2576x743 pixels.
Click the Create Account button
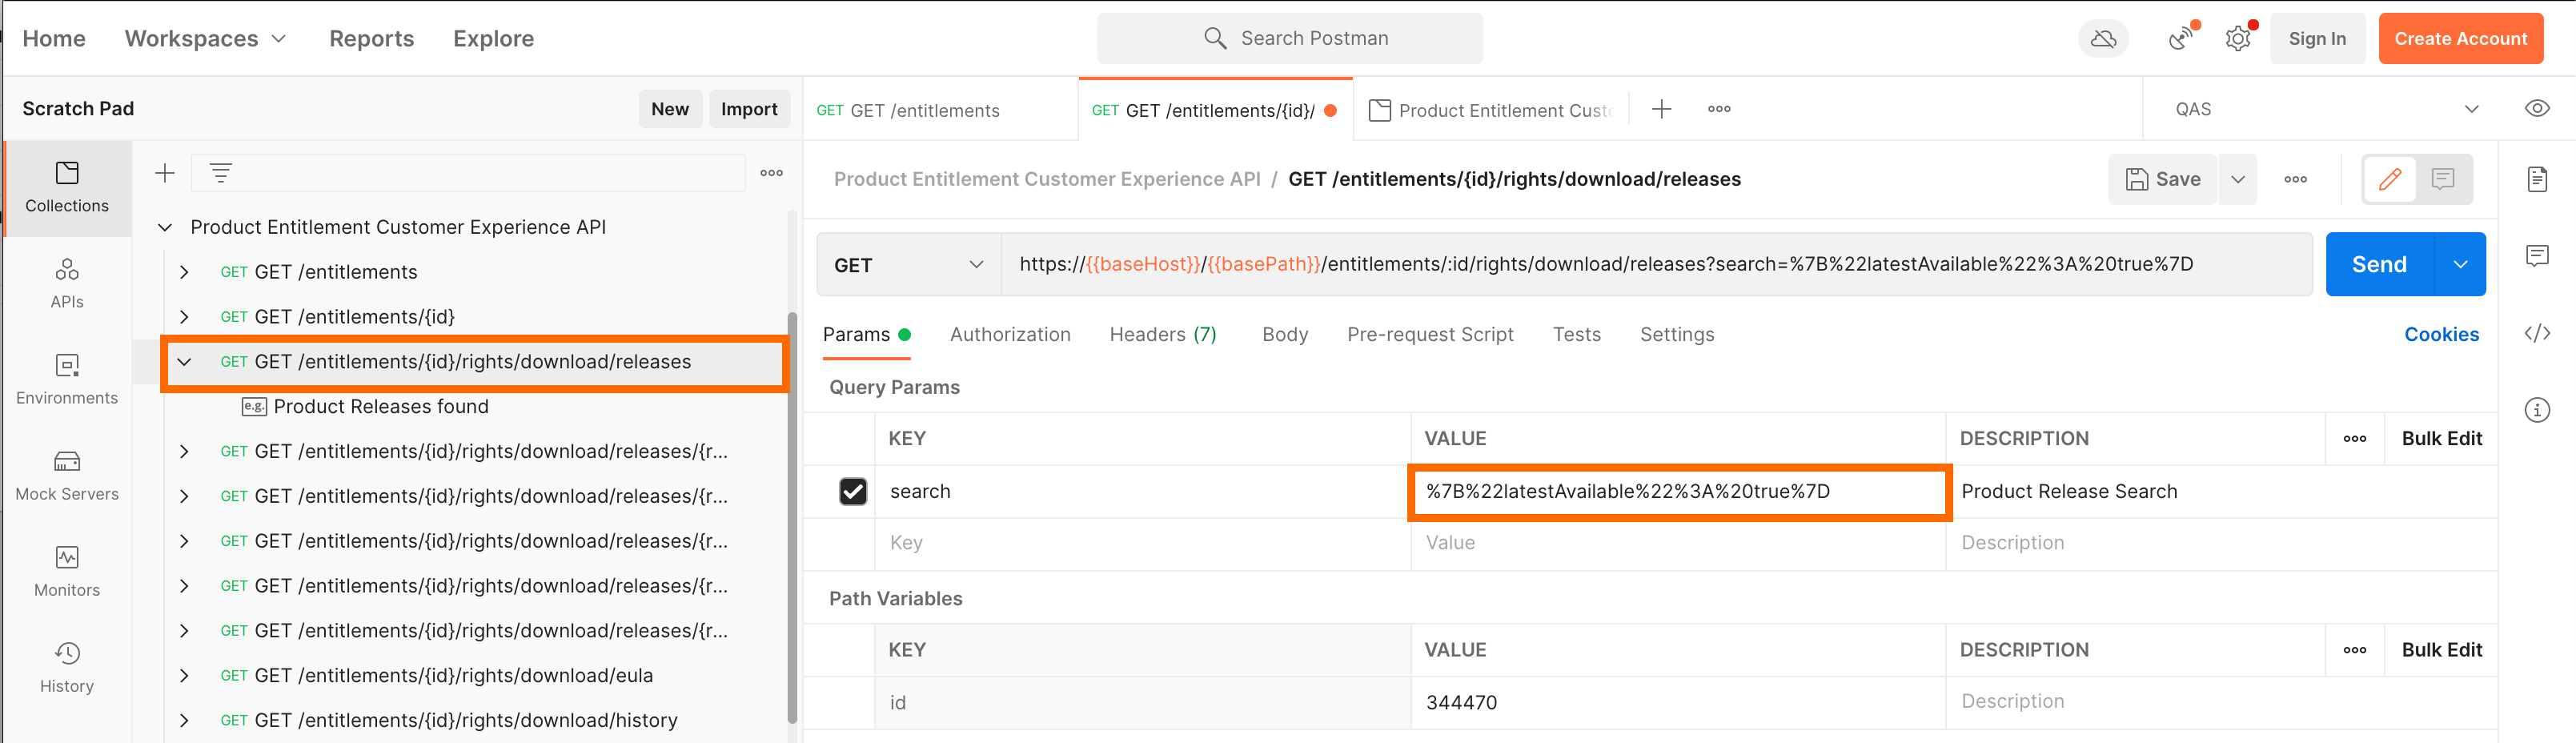tap(2460, 39)
